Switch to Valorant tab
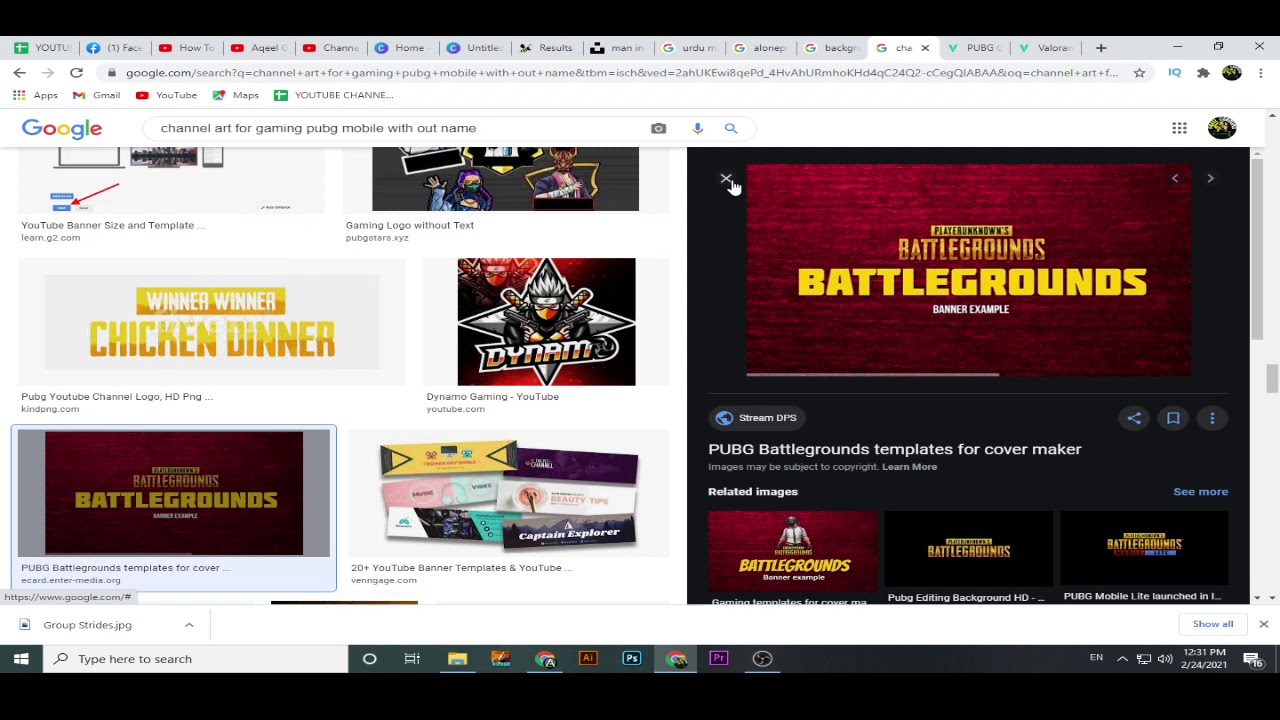 [x=1046, y=48]
